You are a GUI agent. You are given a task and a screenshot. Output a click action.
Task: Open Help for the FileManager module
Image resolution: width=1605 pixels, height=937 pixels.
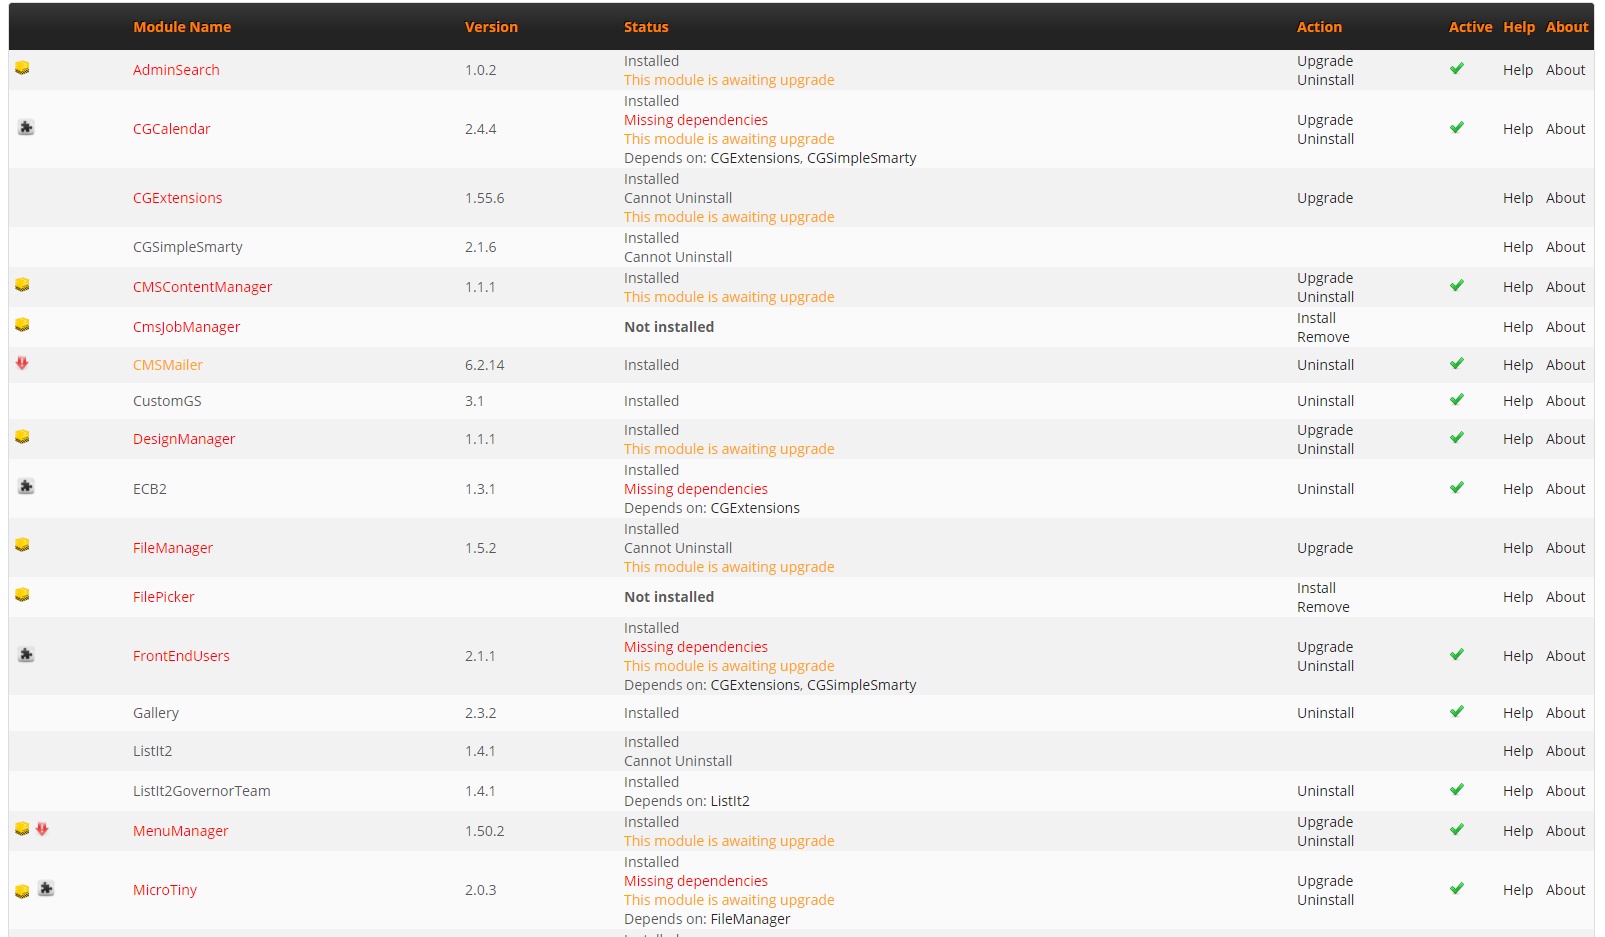pos(1517,548)
